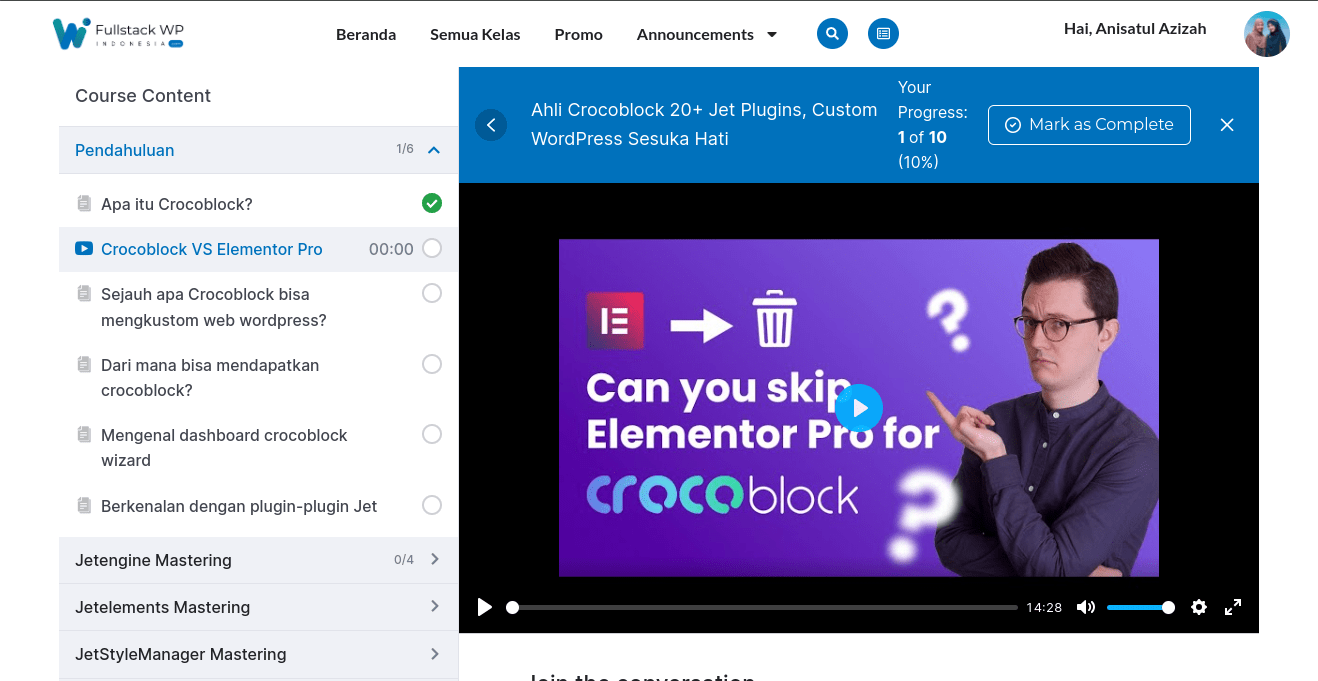Open the user profile avatar
The image size is (1318, 681).
(1267, 34)
